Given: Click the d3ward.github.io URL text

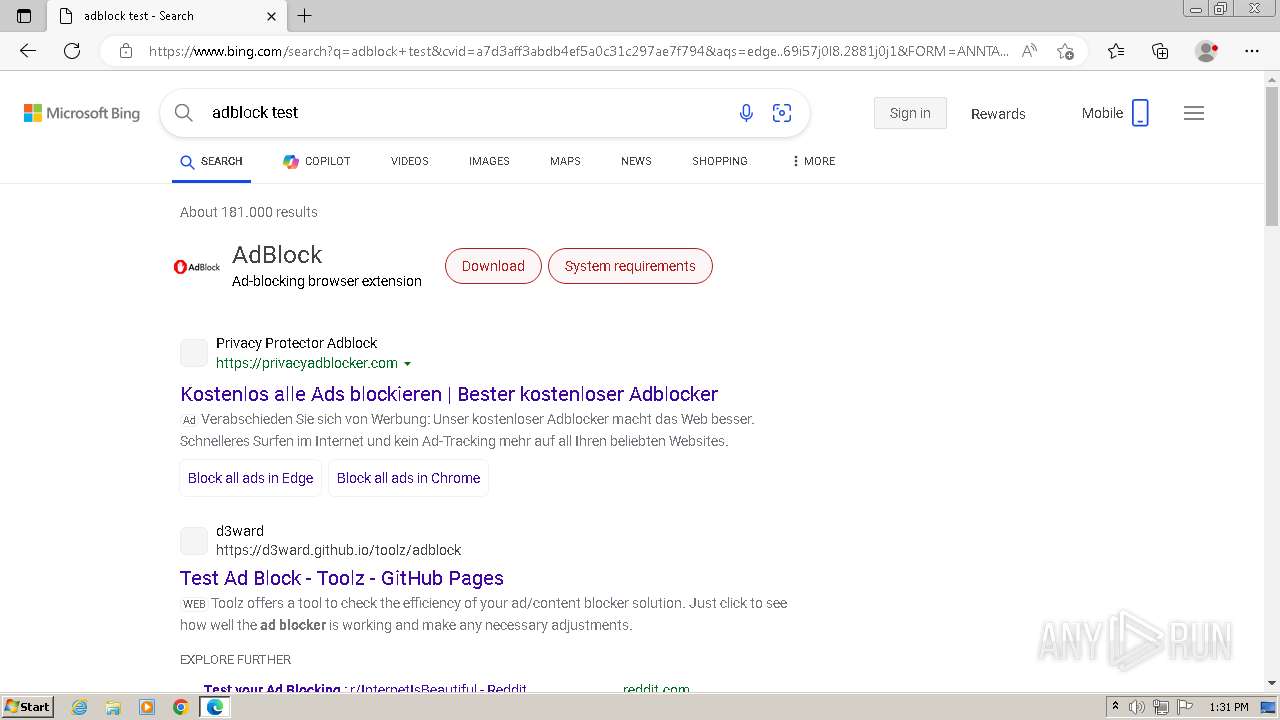Looking at the screenshot, I should tap(338, 550).
